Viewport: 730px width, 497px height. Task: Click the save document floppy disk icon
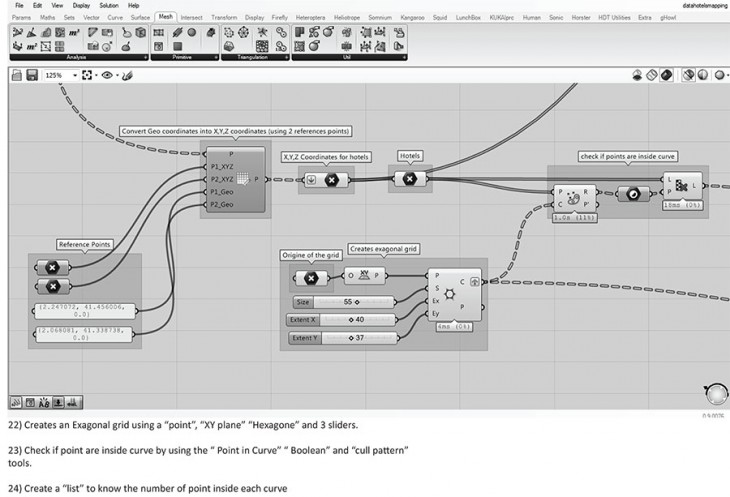pos(32,75)
